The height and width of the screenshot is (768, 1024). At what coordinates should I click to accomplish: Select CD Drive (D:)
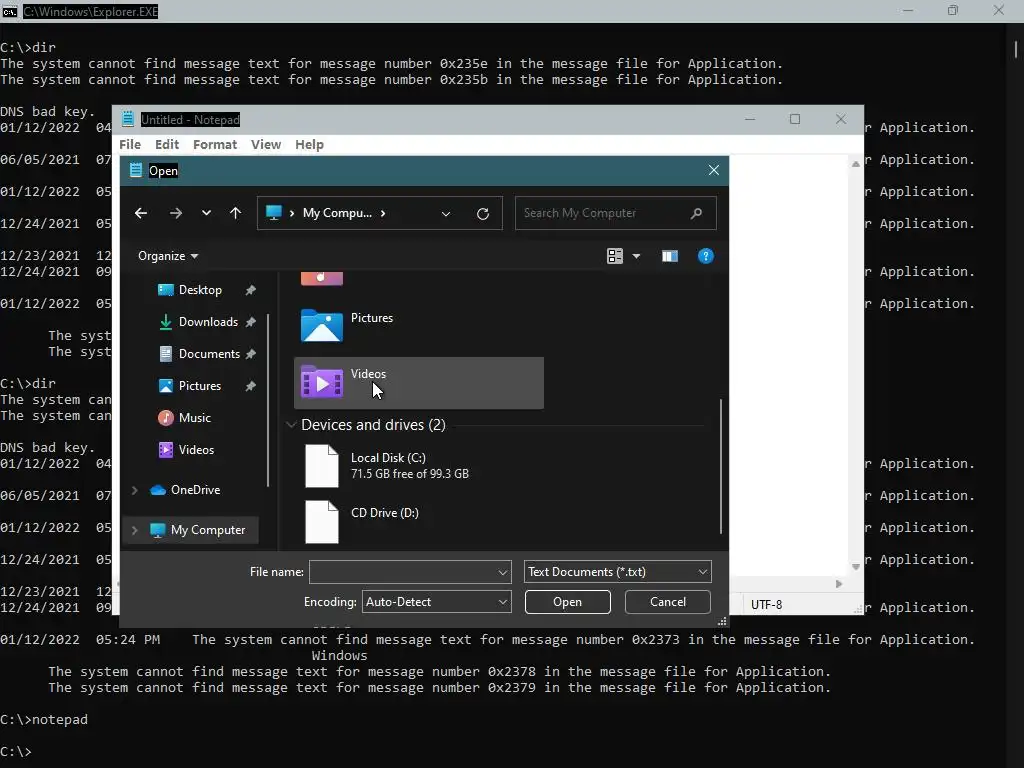click(418, 522)
